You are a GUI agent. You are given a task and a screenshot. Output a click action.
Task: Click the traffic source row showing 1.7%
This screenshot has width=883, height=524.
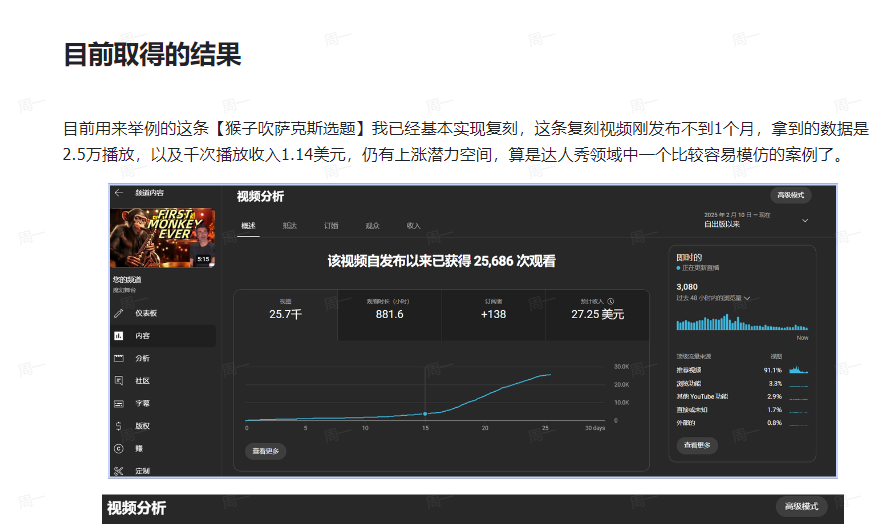742,410
